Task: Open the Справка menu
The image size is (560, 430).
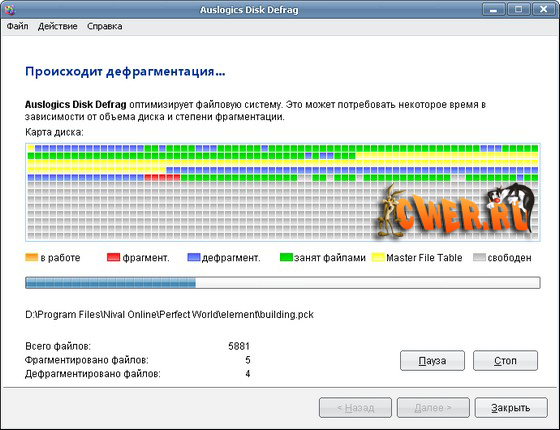Action: 105,26
